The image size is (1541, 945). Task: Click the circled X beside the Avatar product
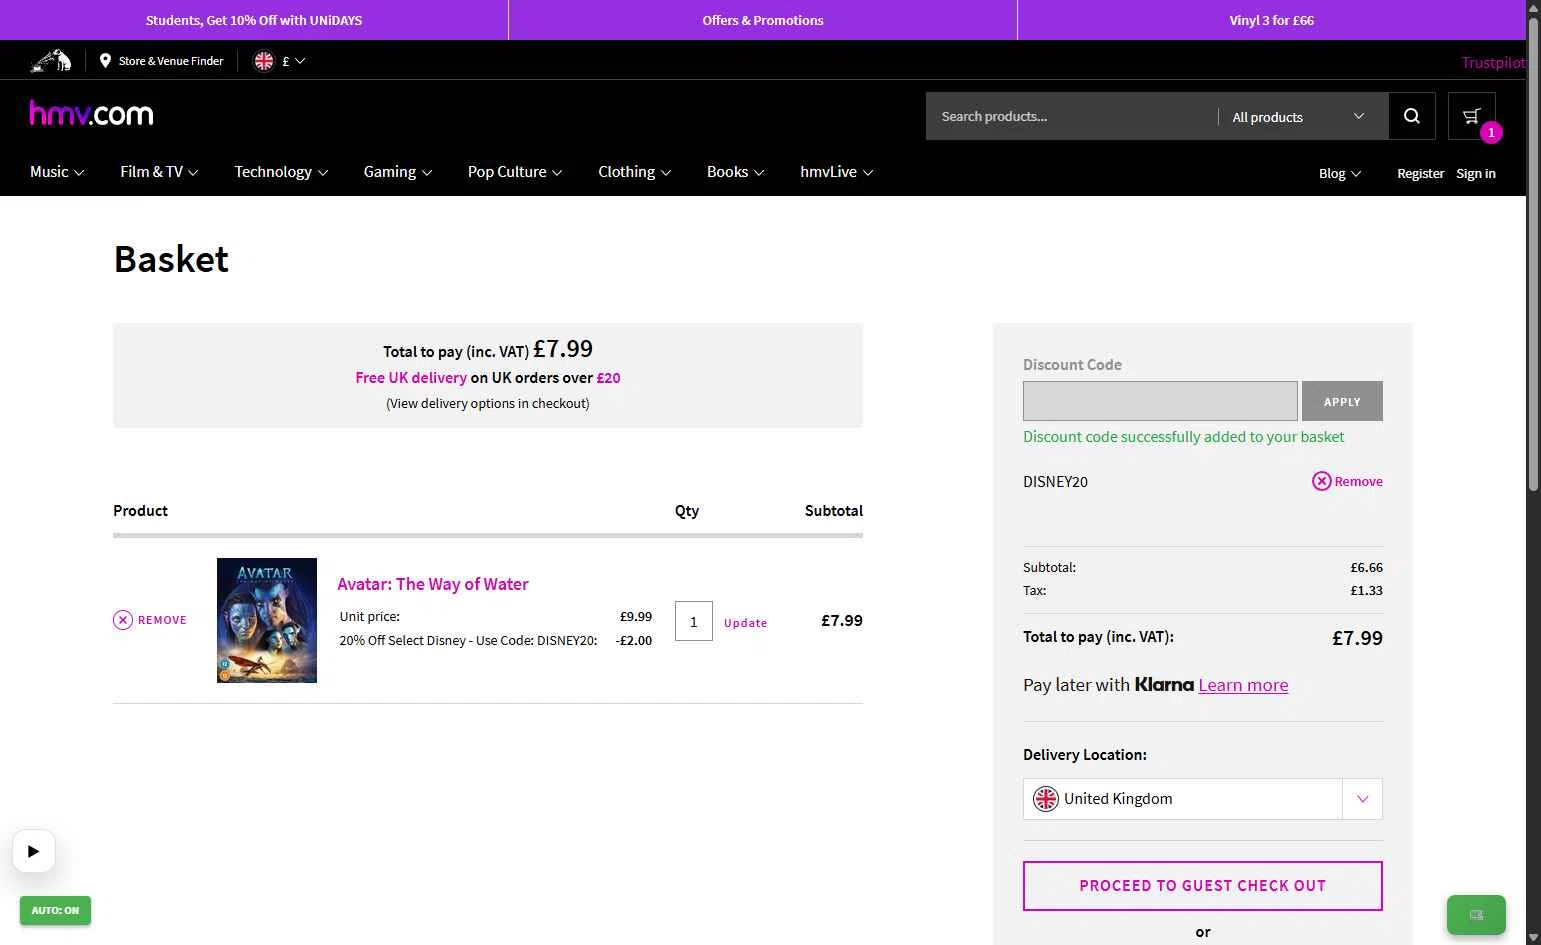(123, 620)
